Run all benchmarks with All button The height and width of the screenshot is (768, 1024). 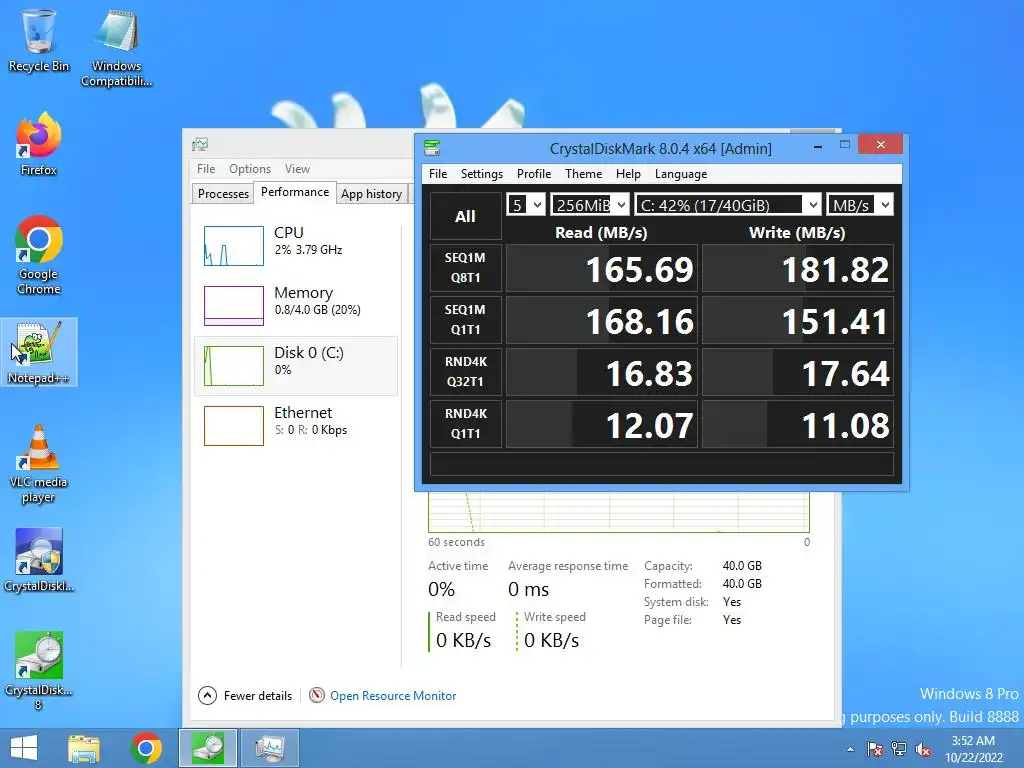click(x=466, y=216)
